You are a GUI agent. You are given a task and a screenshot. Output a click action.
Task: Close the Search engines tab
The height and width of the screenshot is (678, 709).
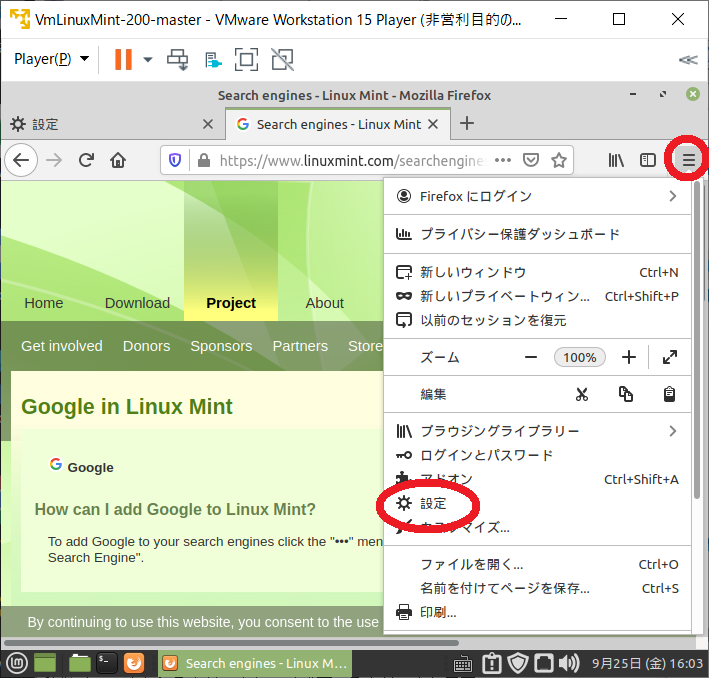click(433, 124)
